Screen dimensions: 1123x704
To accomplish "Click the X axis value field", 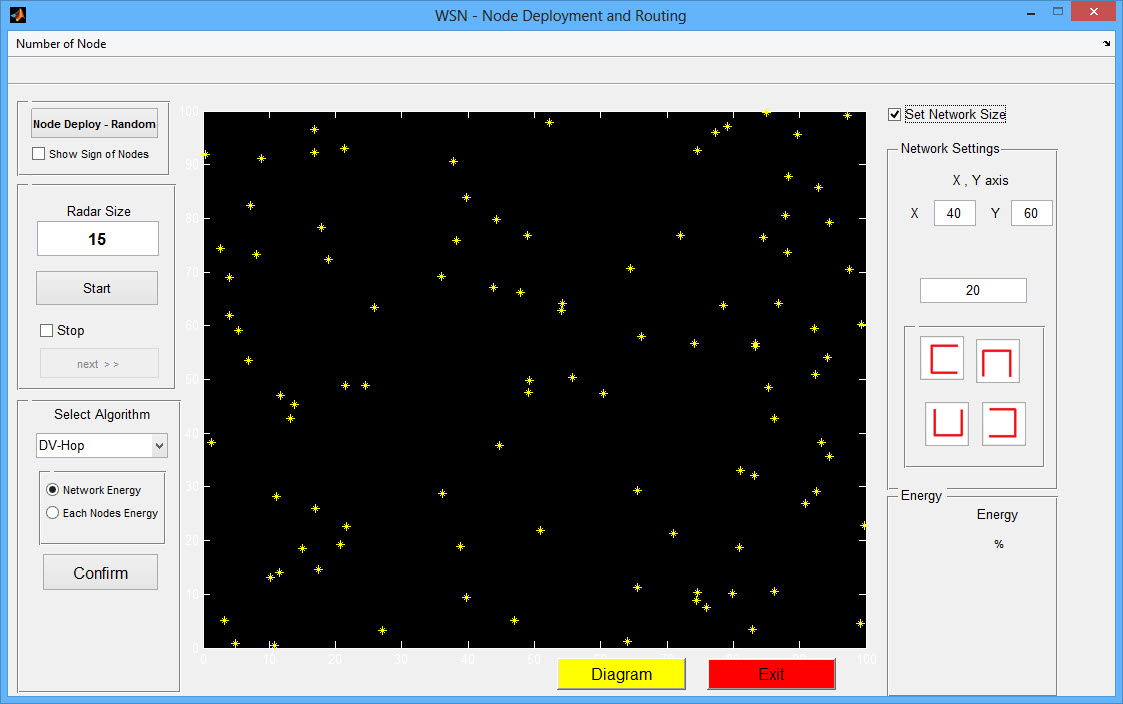I will tap(954, 213).
